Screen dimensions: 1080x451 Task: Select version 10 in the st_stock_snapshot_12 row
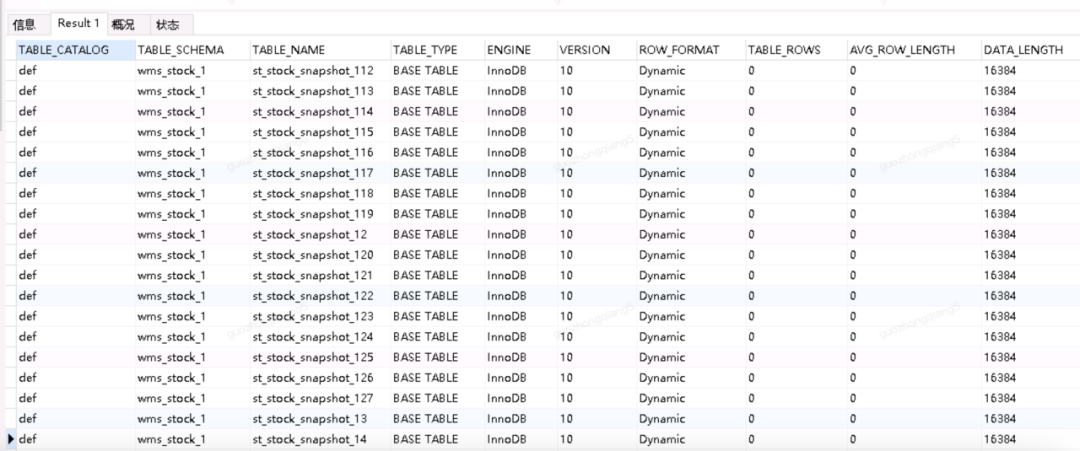click(x=596, y=234)
